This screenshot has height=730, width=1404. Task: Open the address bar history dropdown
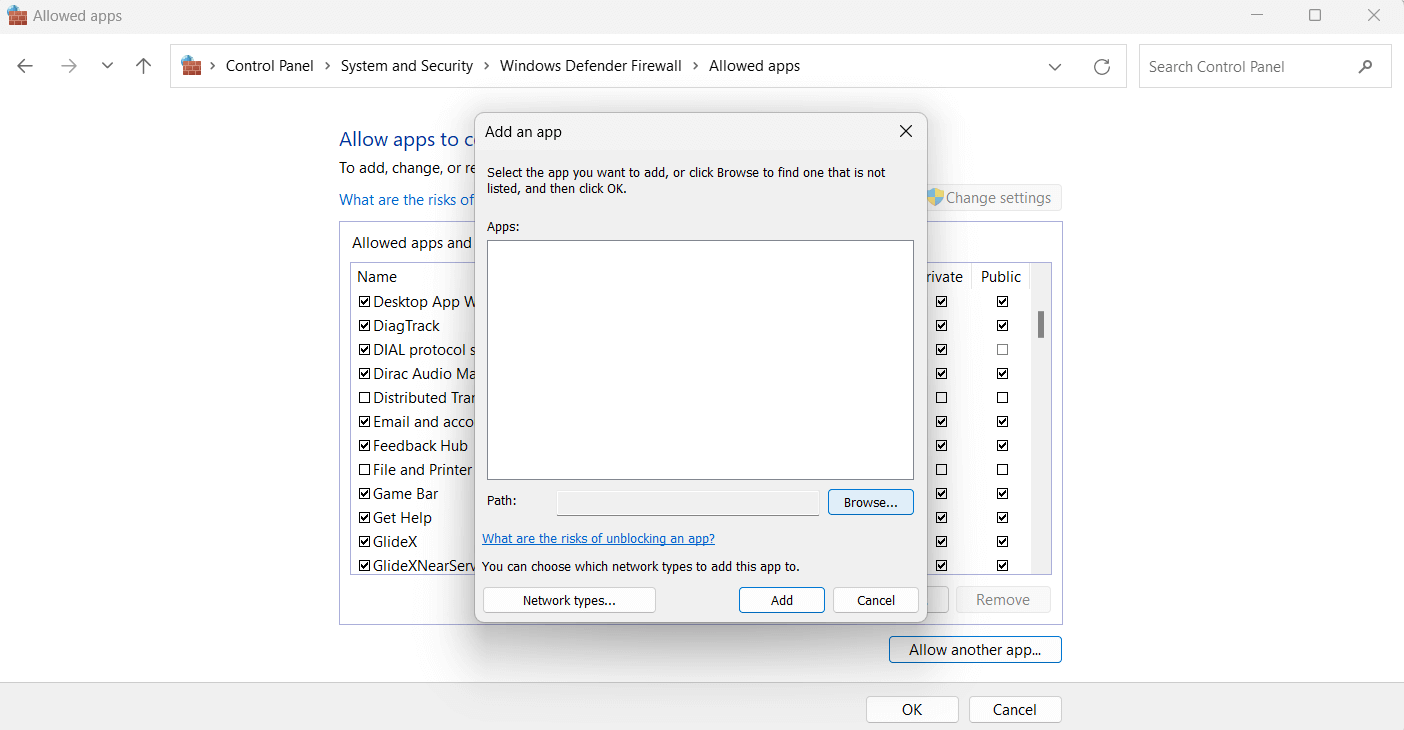(x=1055, y=66)
